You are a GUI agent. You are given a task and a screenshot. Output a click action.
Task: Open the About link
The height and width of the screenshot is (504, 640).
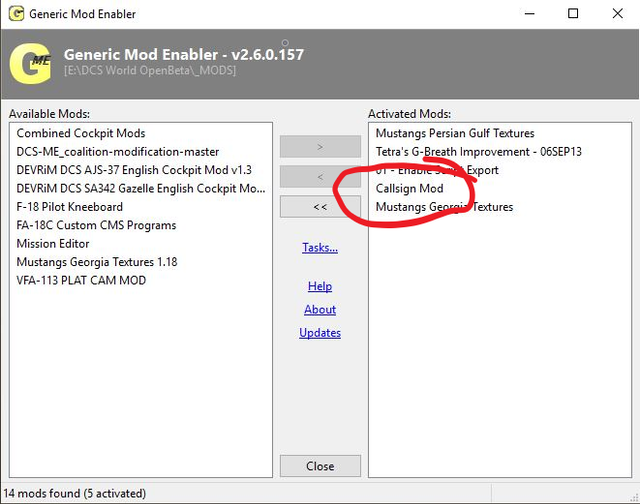pyautogui.click(x=320, y=309)
